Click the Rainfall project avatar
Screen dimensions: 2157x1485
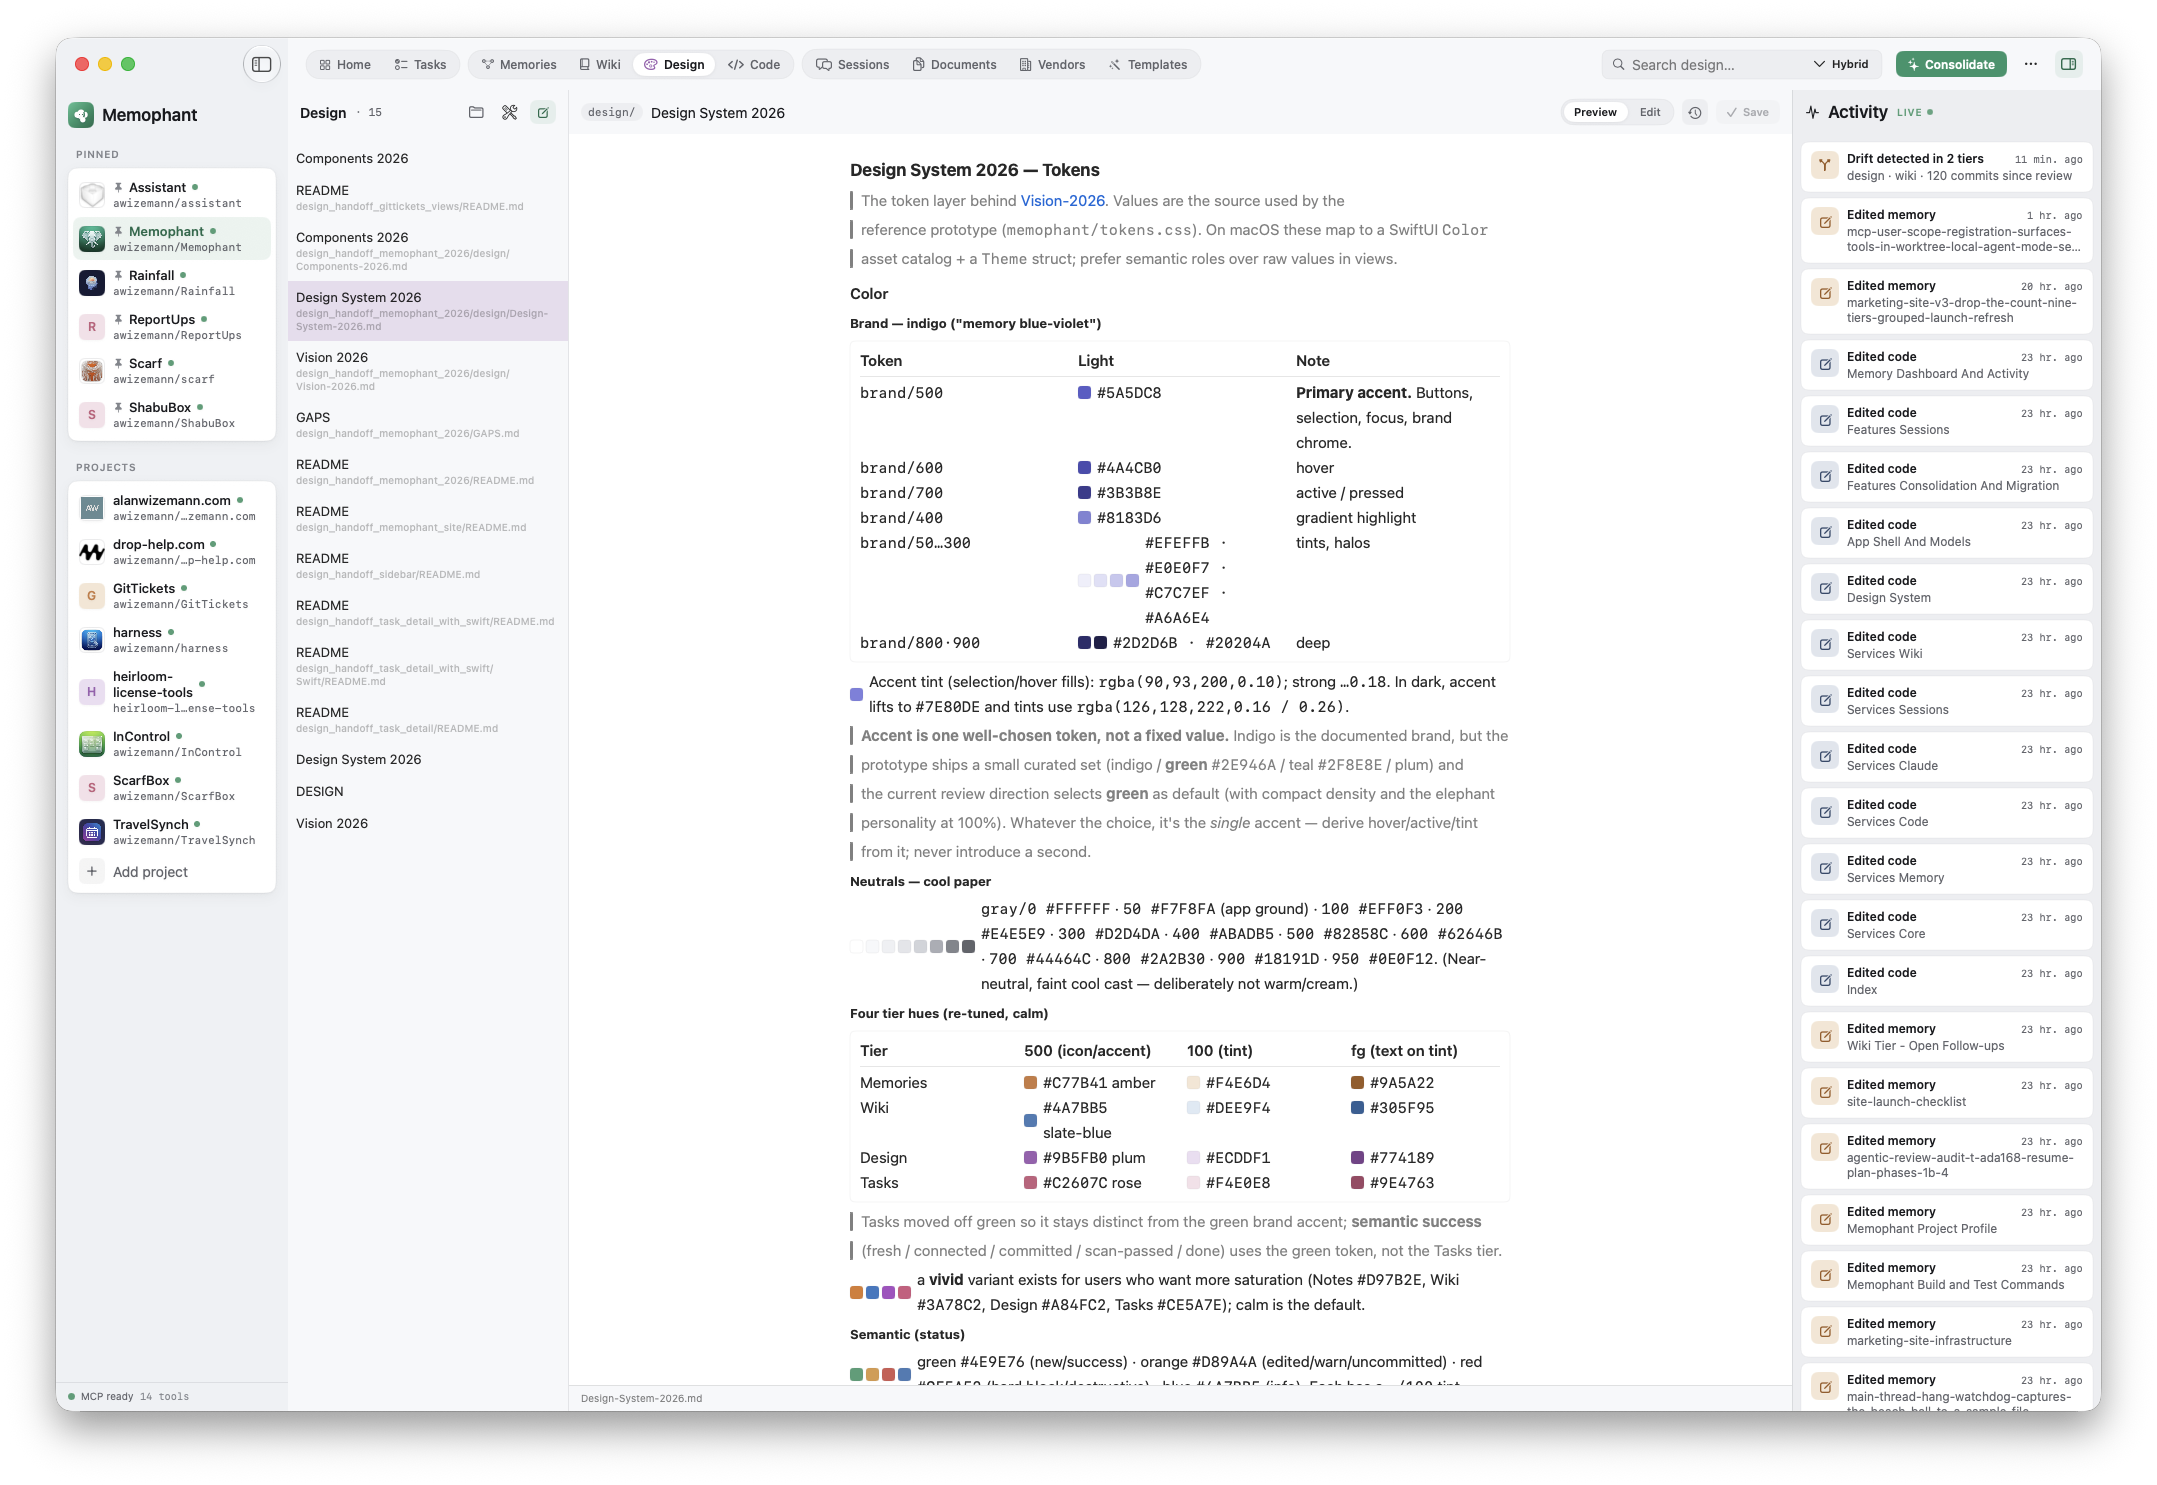pos(92,283)
